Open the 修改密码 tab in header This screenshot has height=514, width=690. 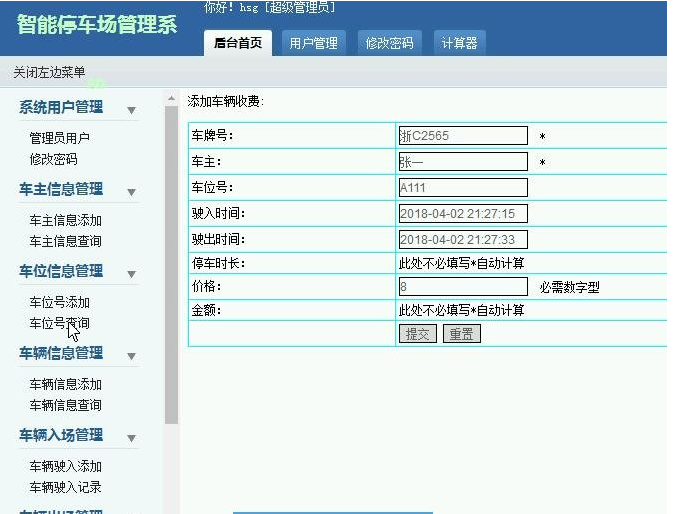(389, 43)
